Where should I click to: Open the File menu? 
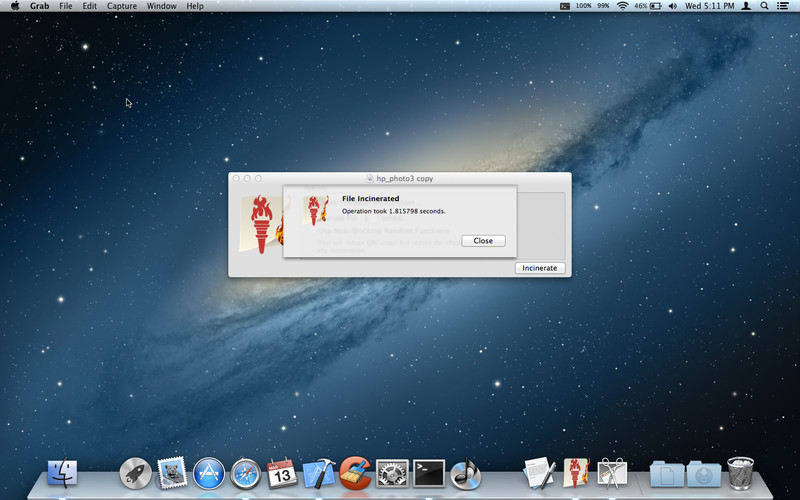point(65,6)
